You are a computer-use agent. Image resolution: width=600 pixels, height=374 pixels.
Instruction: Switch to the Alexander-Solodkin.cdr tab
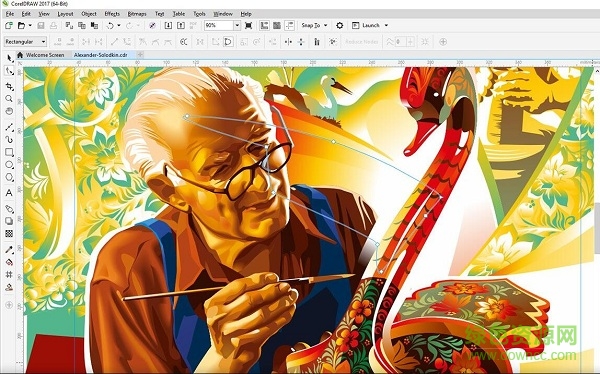click(101, 55)
